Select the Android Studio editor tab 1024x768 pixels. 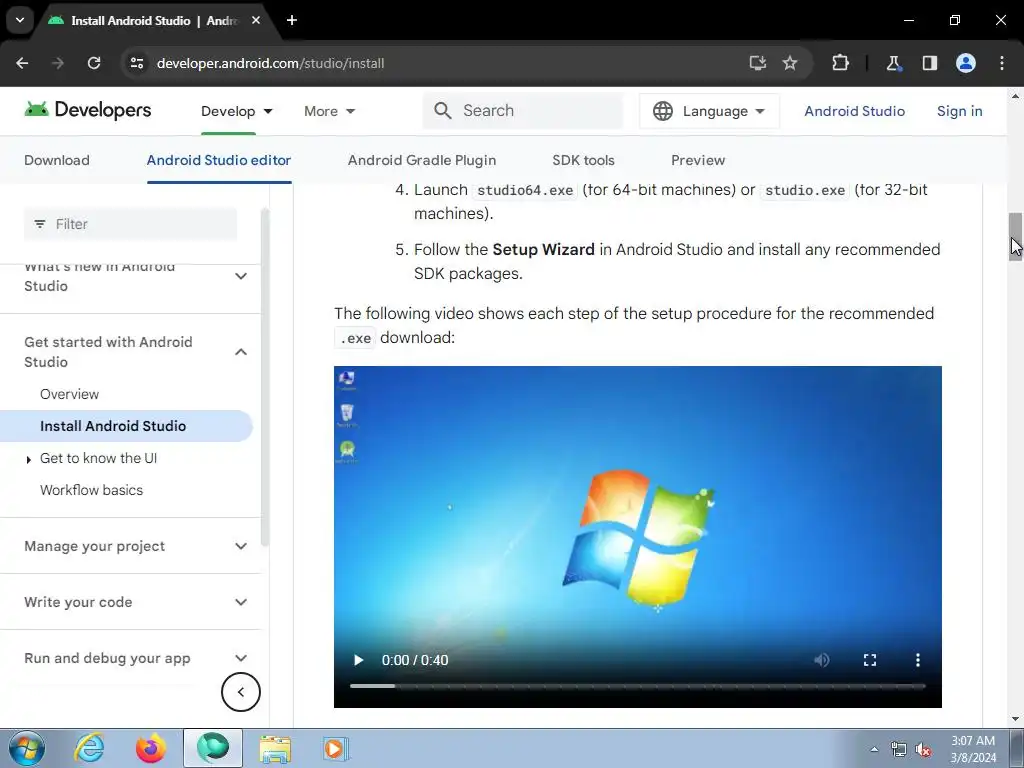click(x=219, y=160)
